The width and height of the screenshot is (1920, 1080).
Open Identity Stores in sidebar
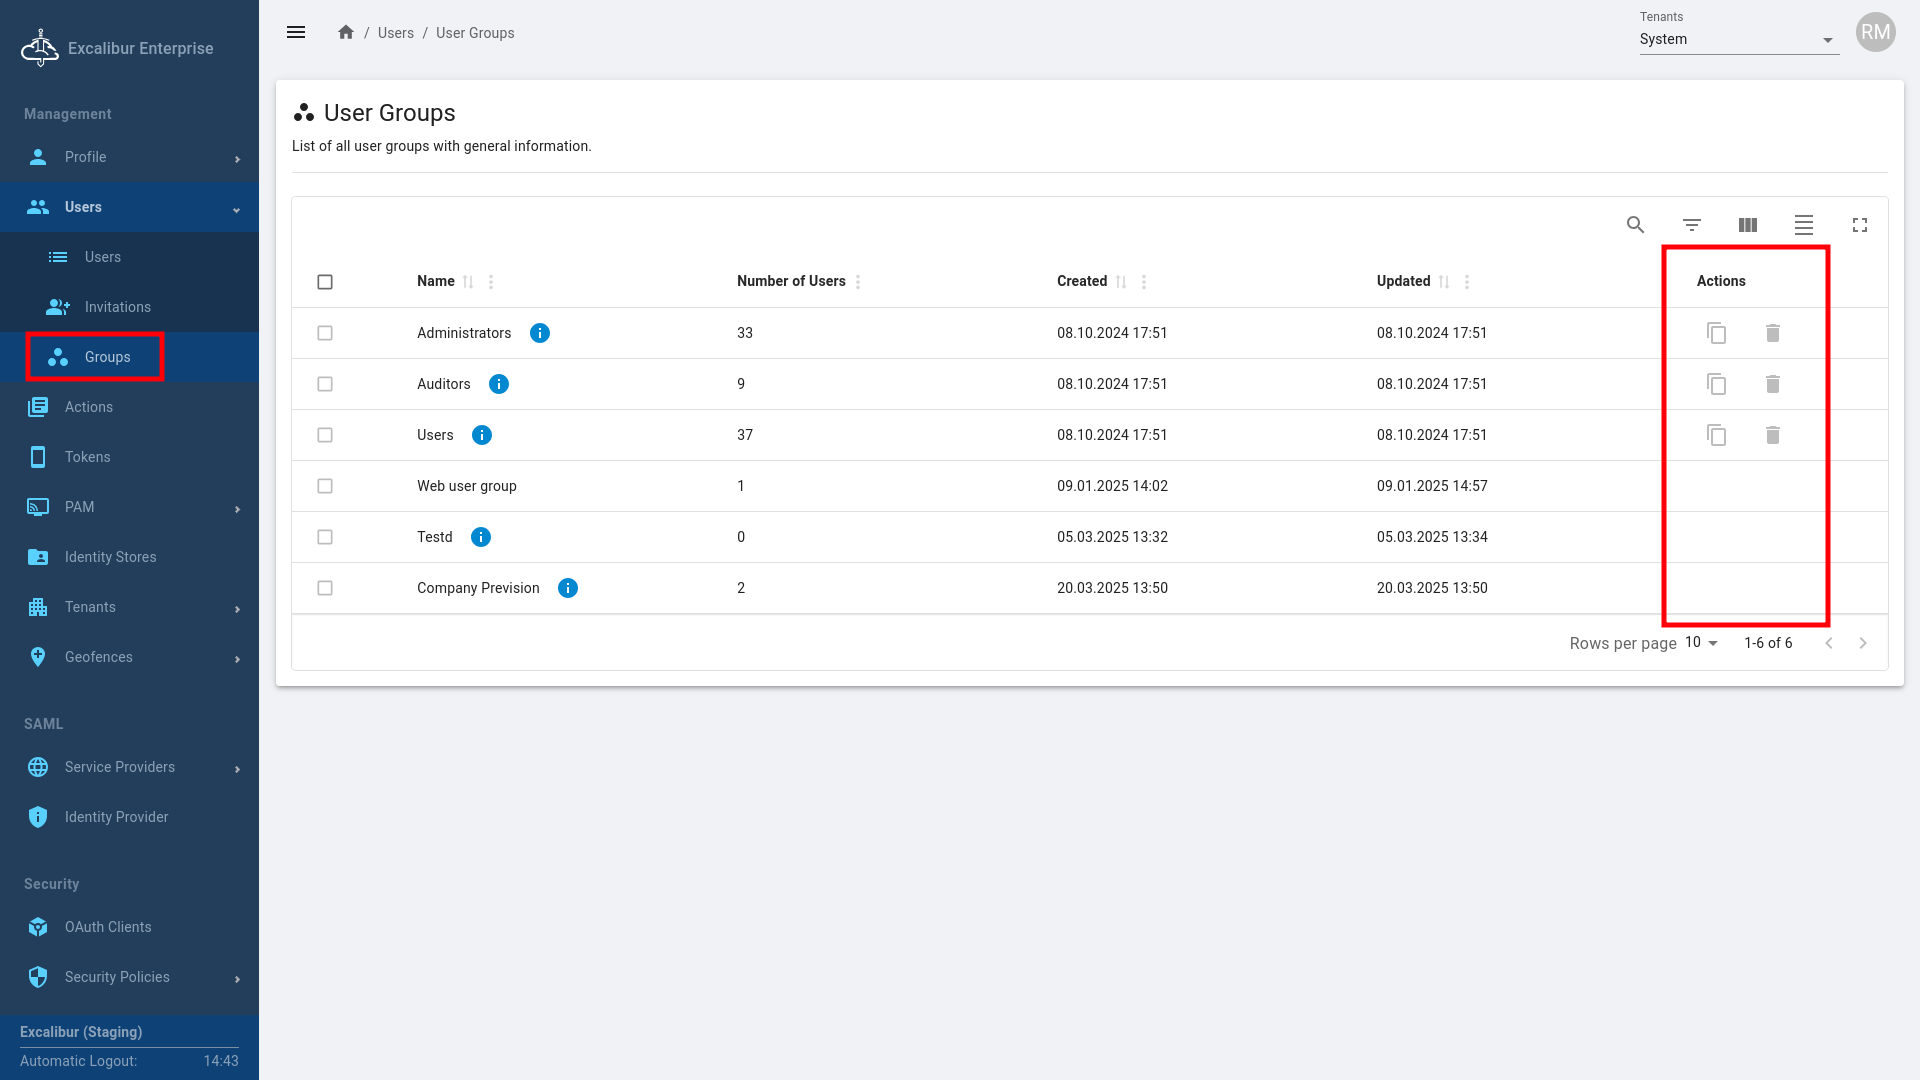tap(110, 557)
